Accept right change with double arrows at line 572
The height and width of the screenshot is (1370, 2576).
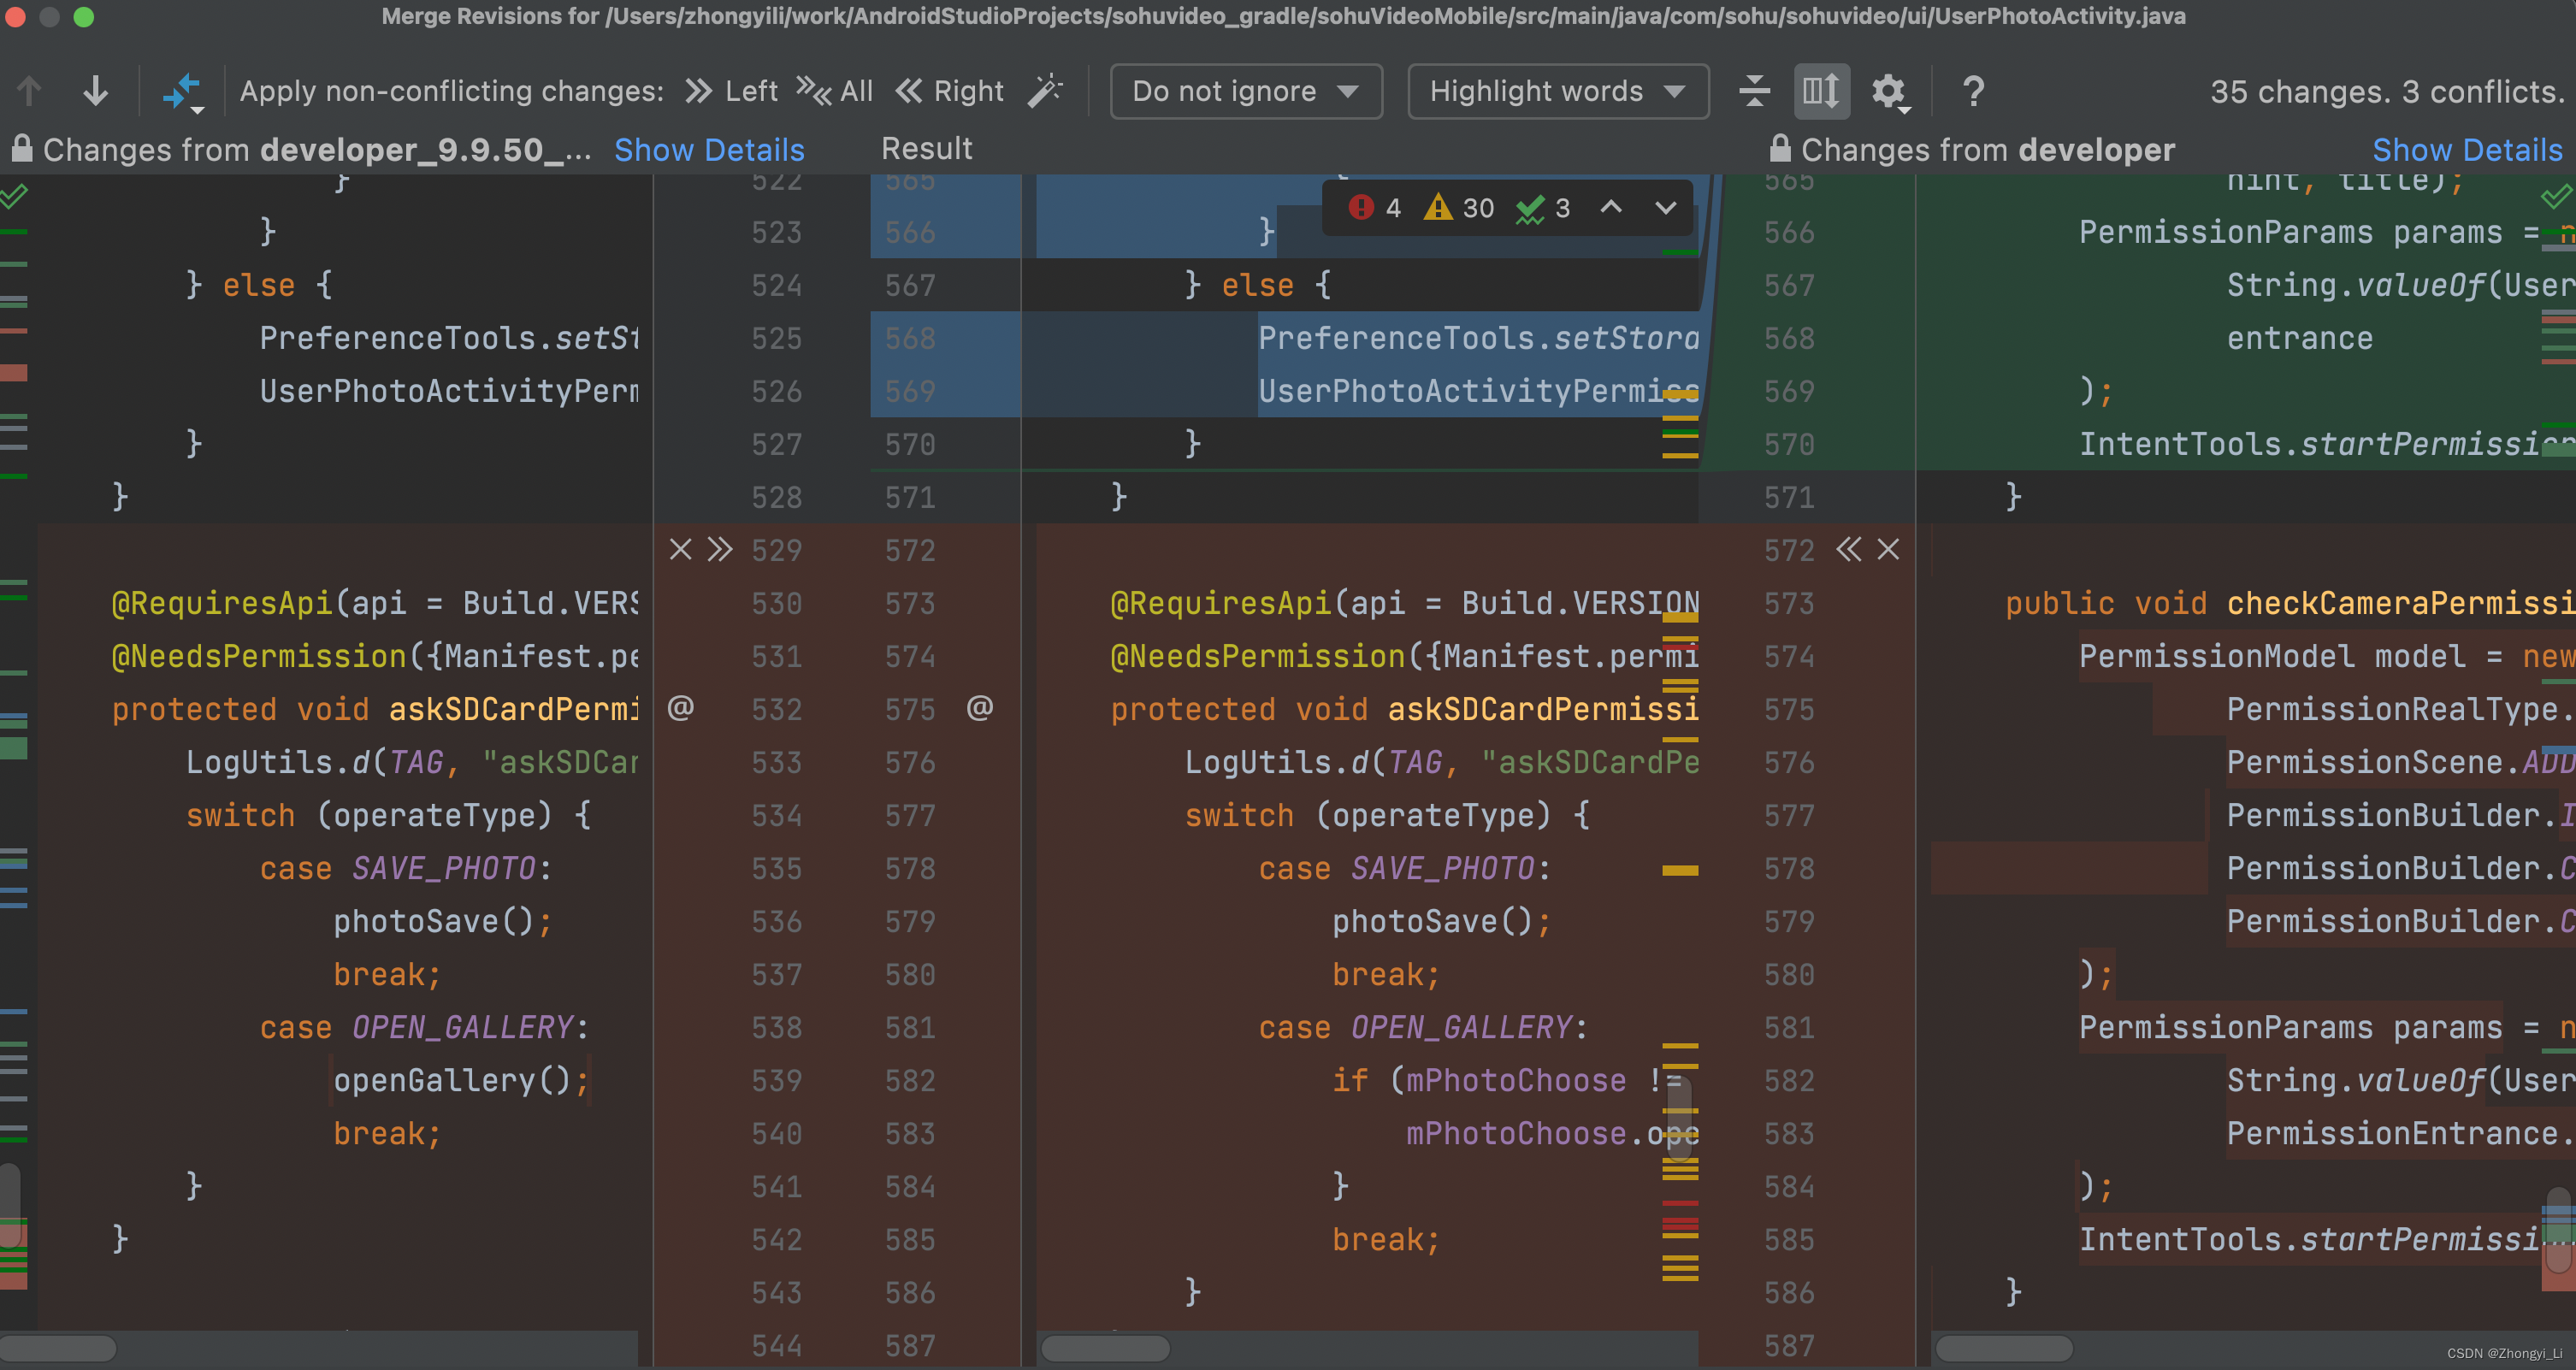[x=1849, y=550]
